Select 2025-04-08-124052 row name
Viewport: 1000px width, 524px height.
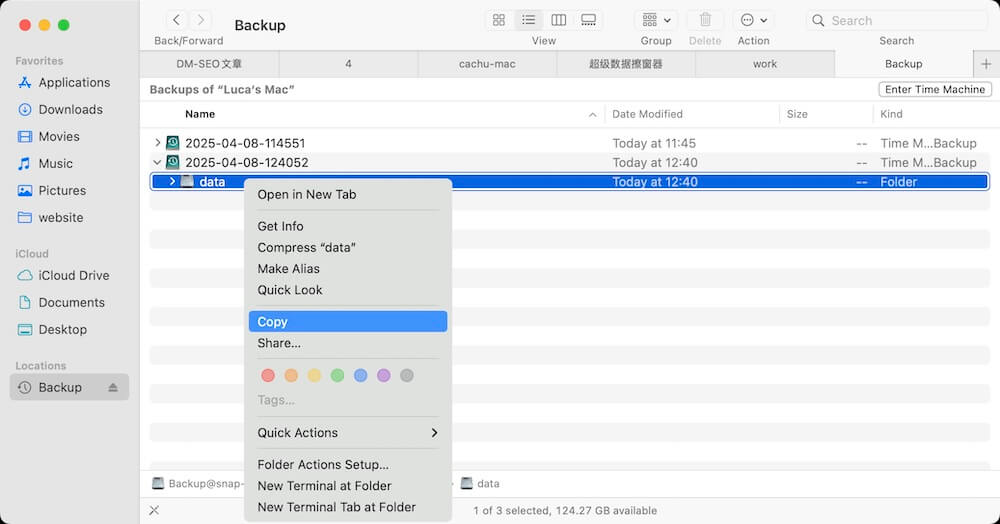247,163
